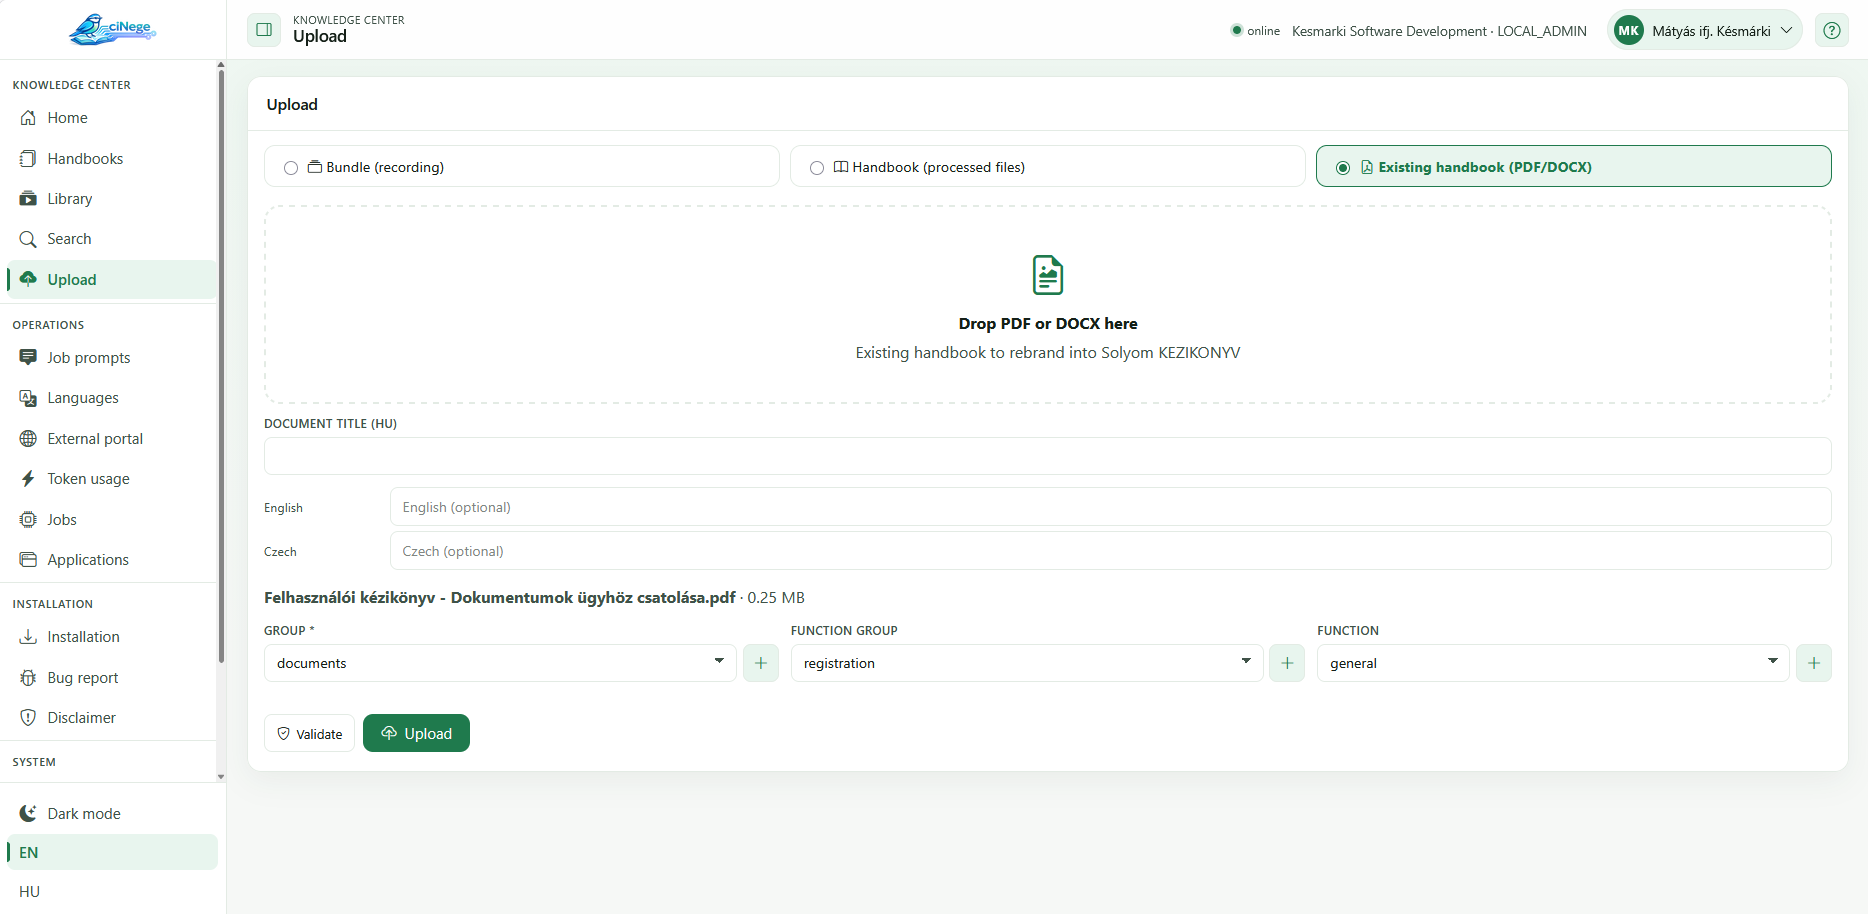Click the Applications window icon
This screenshot has width=1868, height=914.
[28, 560]
